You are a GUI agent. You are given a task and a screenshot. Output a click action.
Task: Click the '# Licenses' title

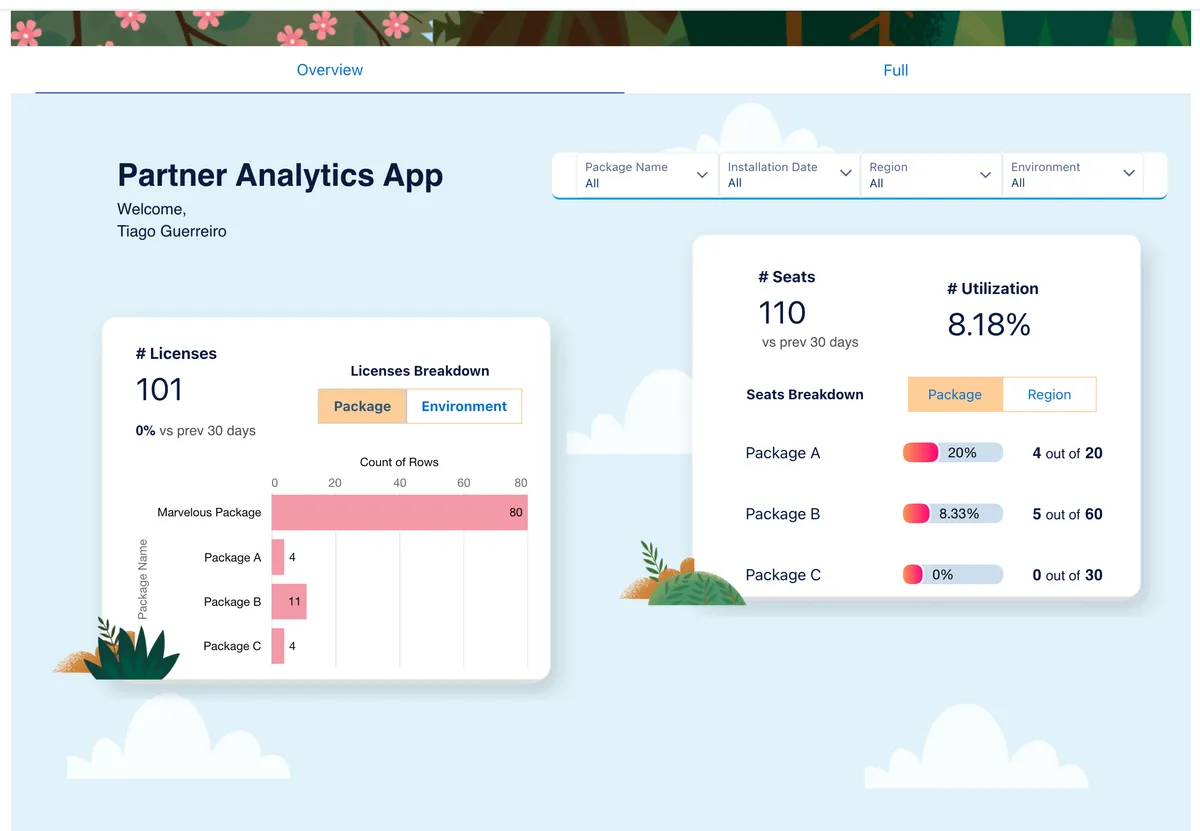point(176,353)
